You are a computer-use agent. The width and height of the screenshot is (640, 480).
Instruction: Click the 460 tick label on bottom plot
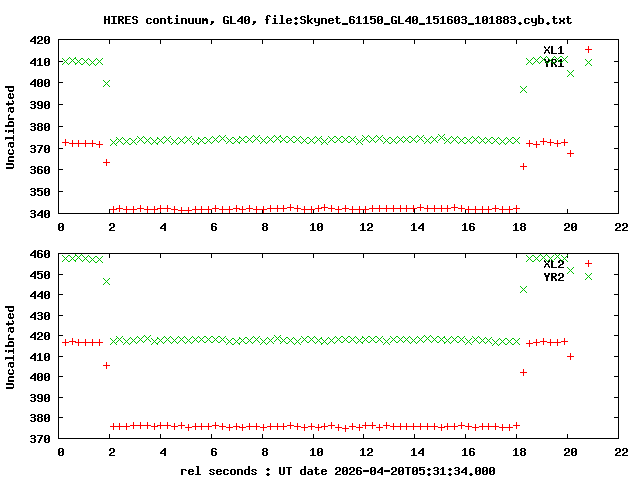(41, 255)
